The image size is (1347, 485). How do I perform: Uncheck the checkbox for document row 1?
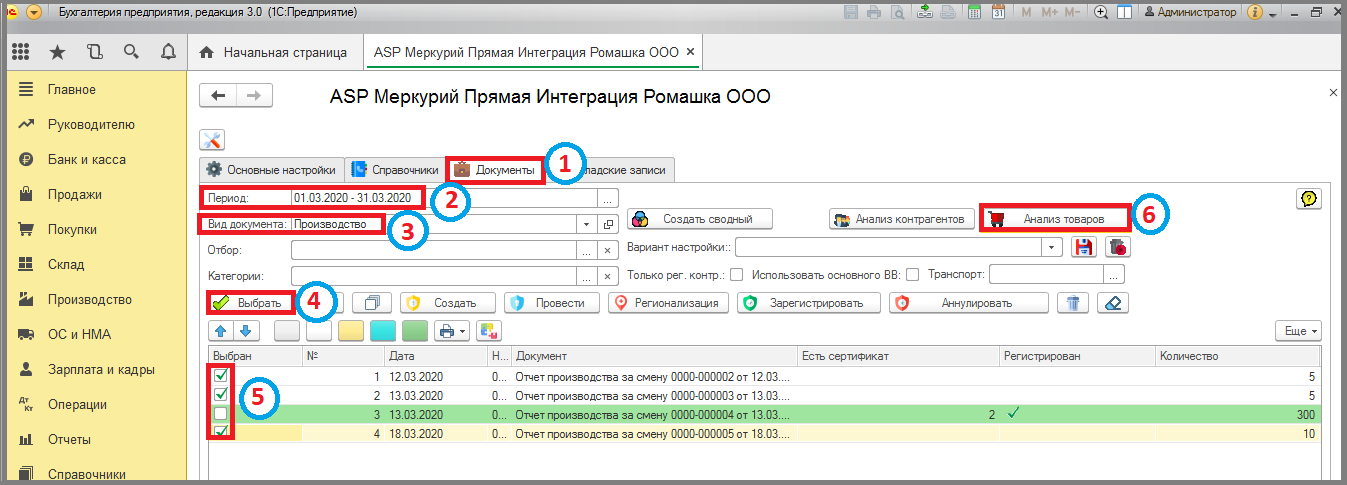(x=220, y=376)
